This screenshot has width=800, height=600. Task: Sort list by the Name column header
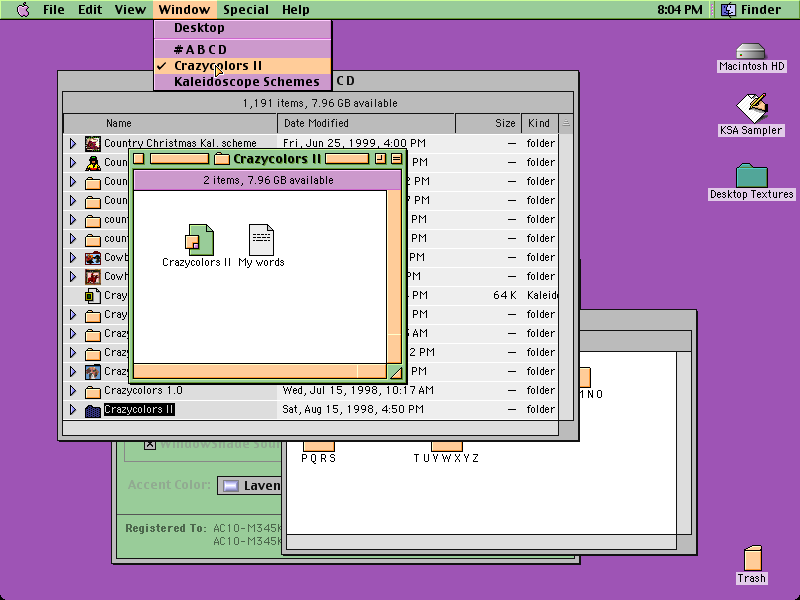(x=170, y=123)
